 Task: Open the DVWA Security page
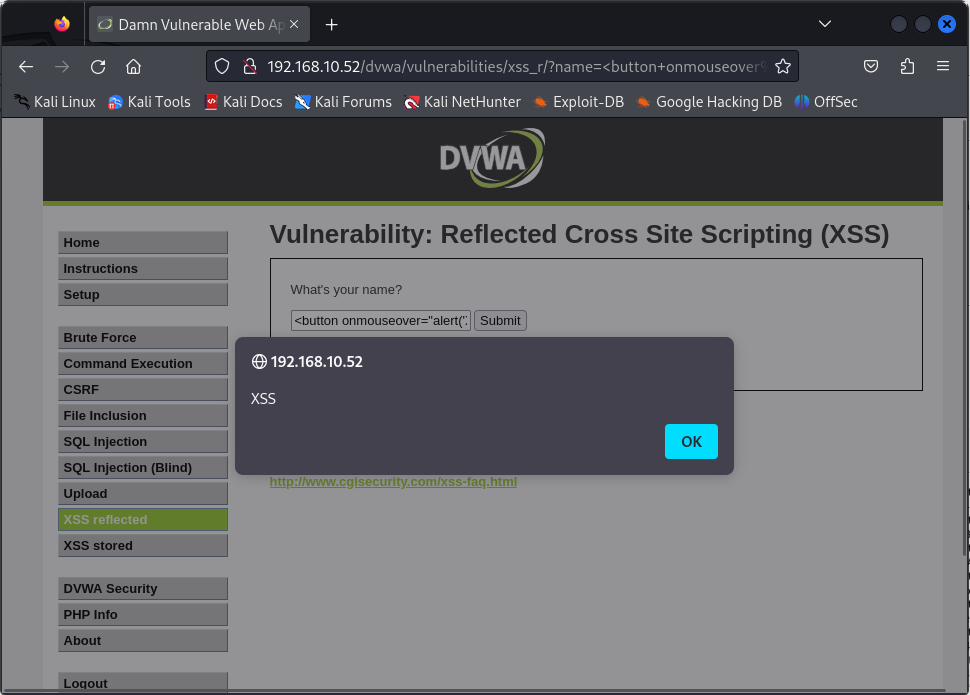tap(143, 589)
